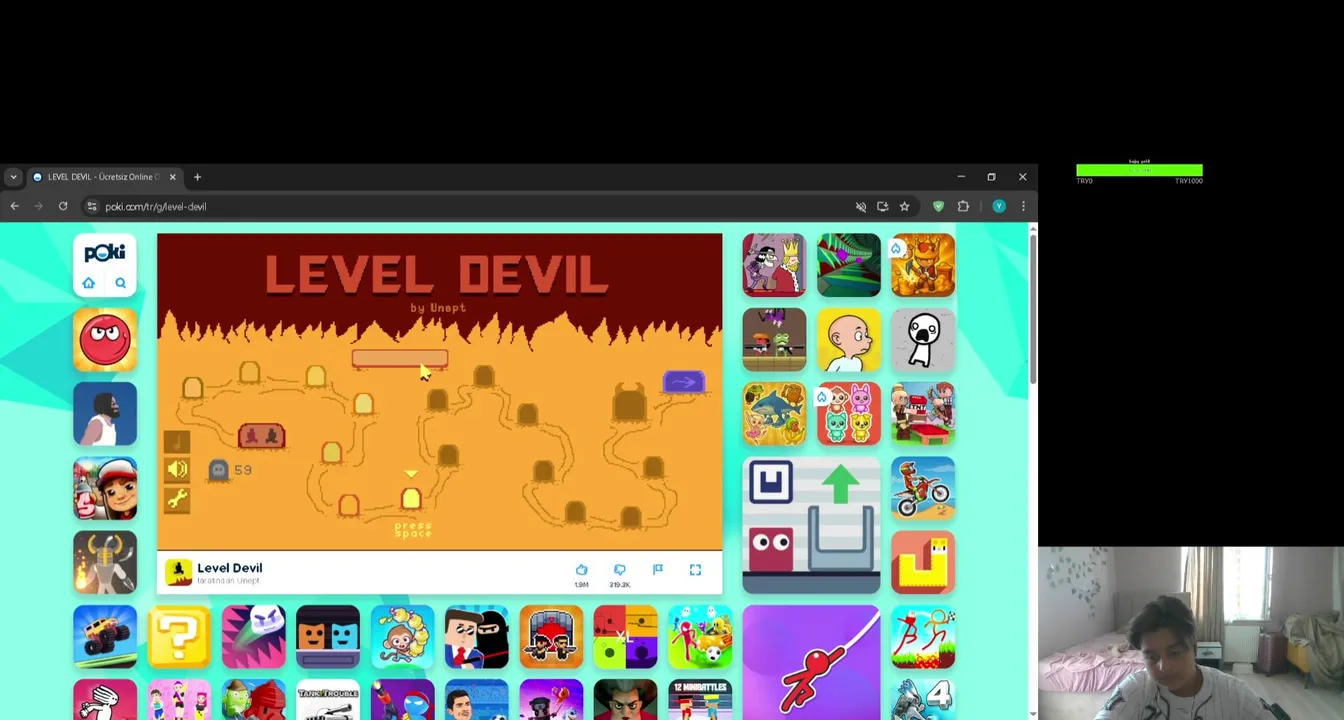Screen dimensions: 1344x720
Task: Open Poki search with magnifier icon
Action: 121,283
